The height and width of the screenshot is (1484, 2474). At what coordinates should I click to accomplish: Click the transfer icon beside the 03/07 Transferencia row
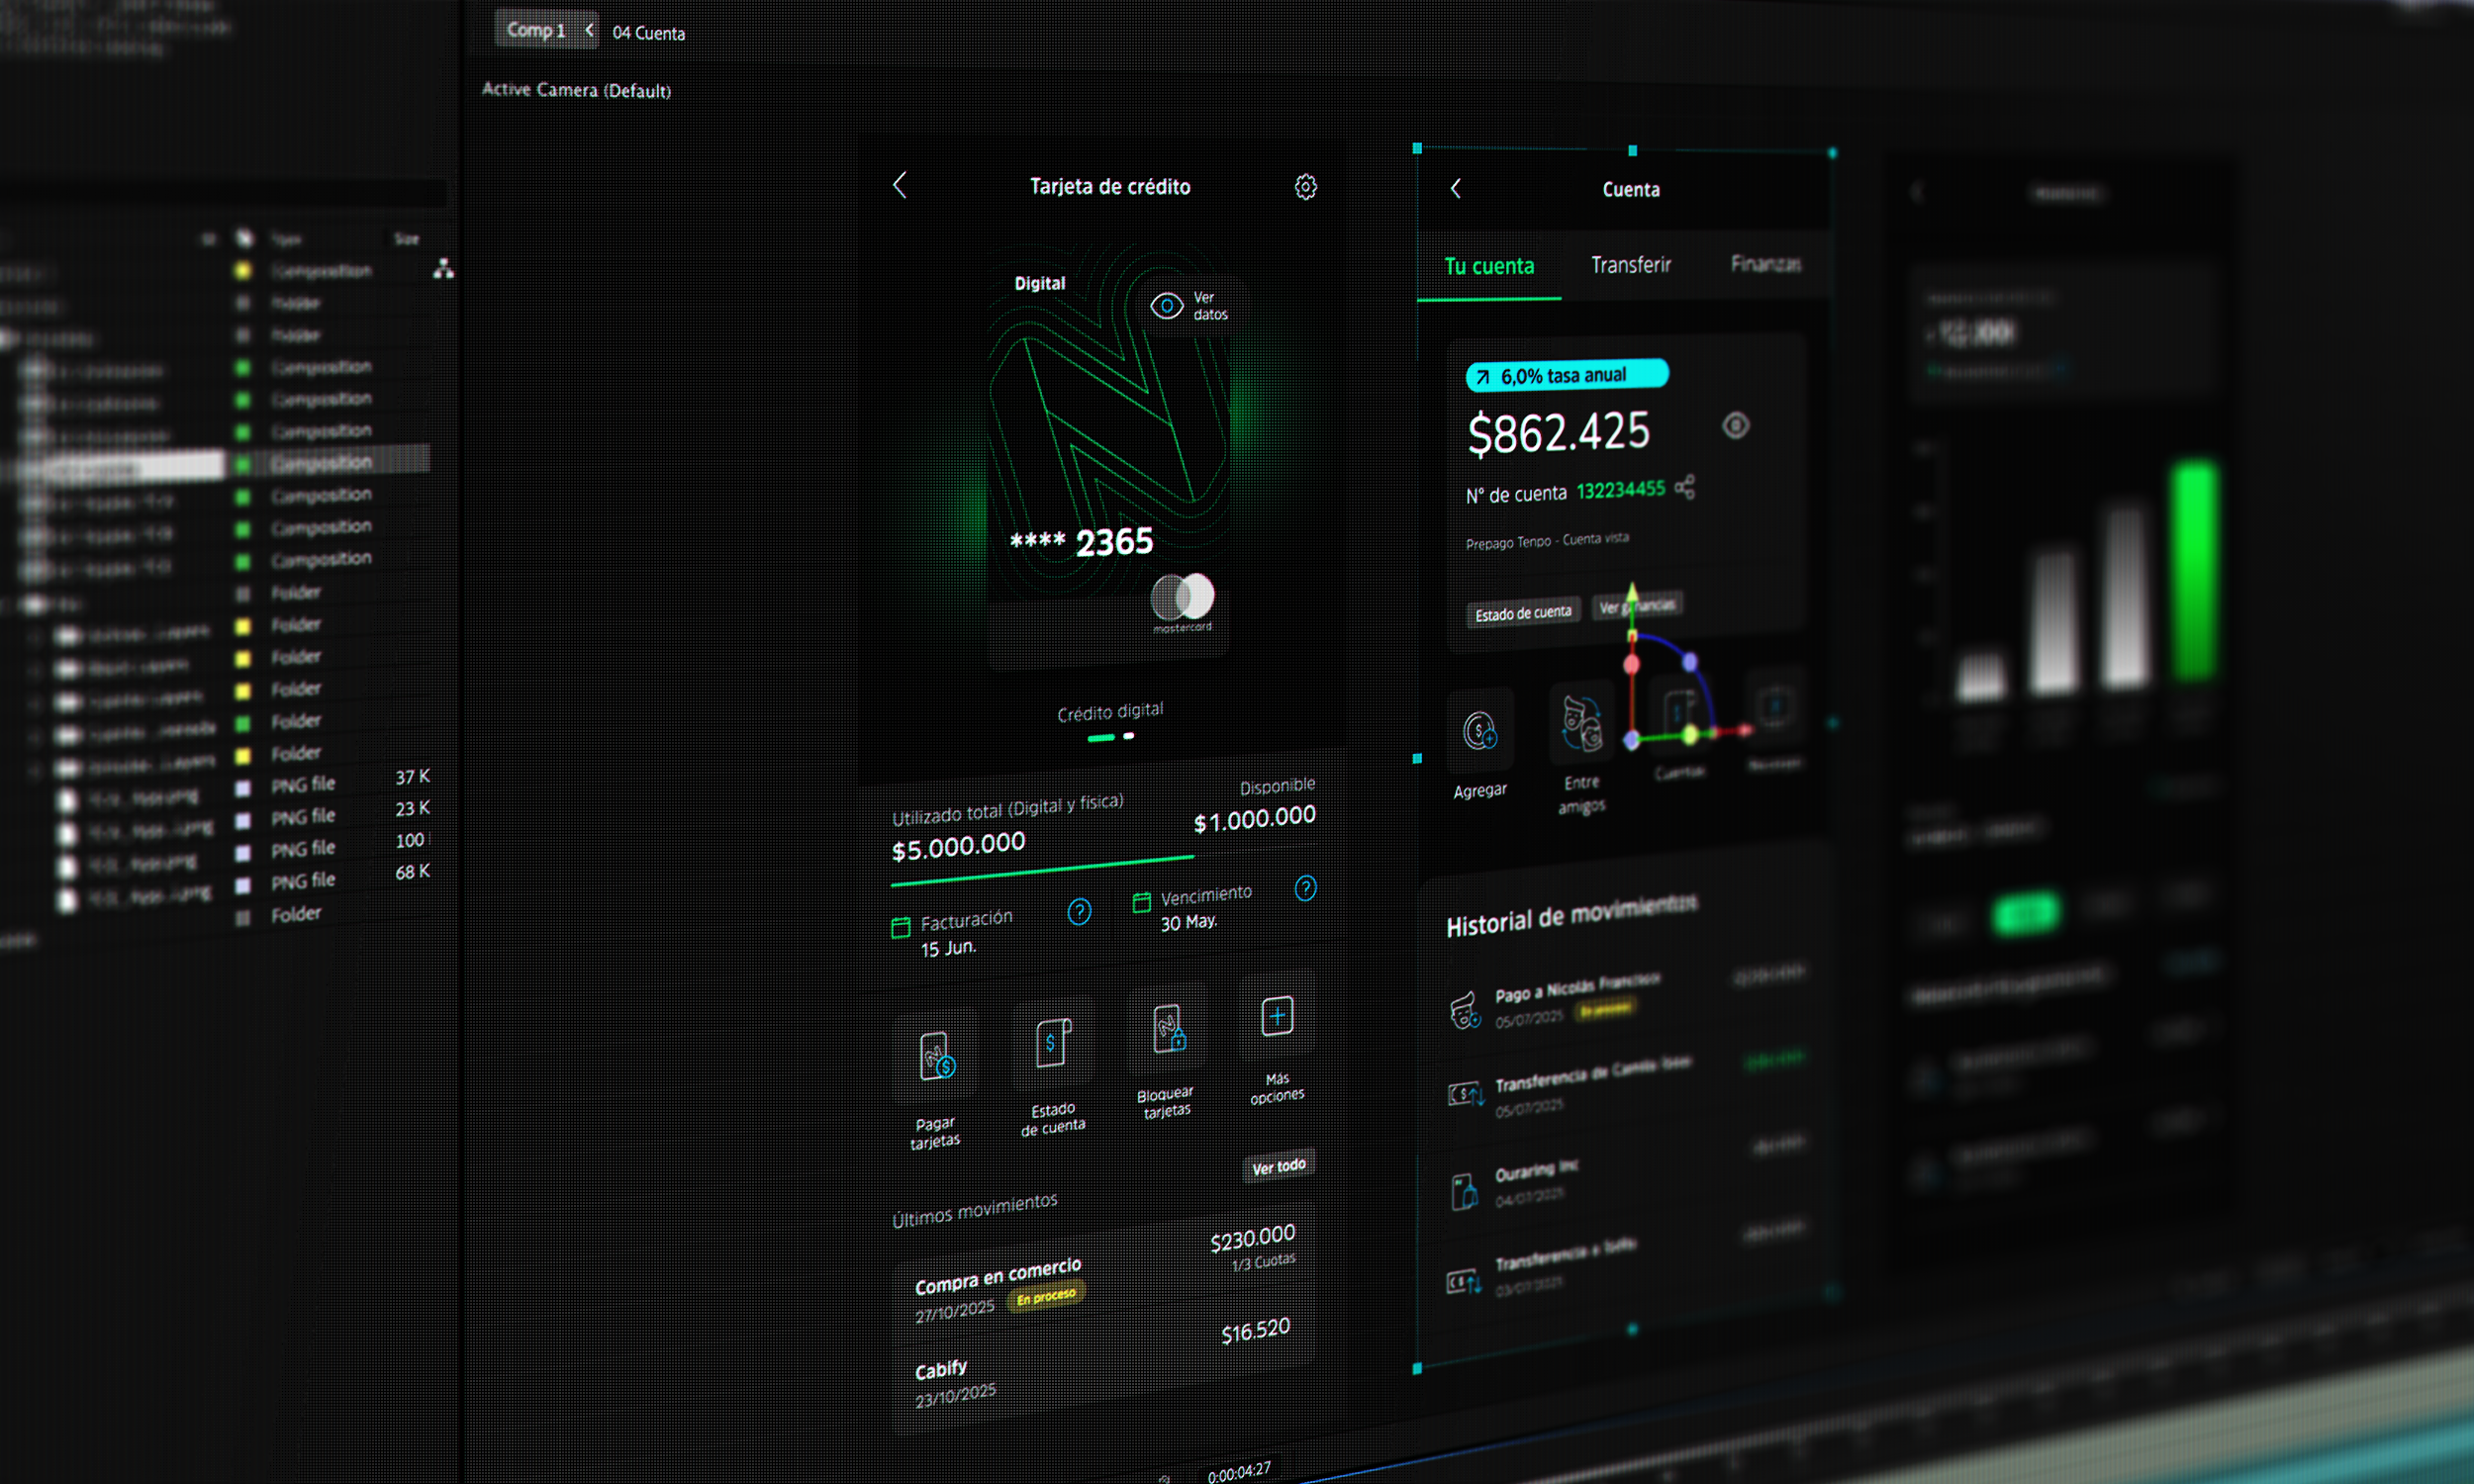[1465, 1282]
